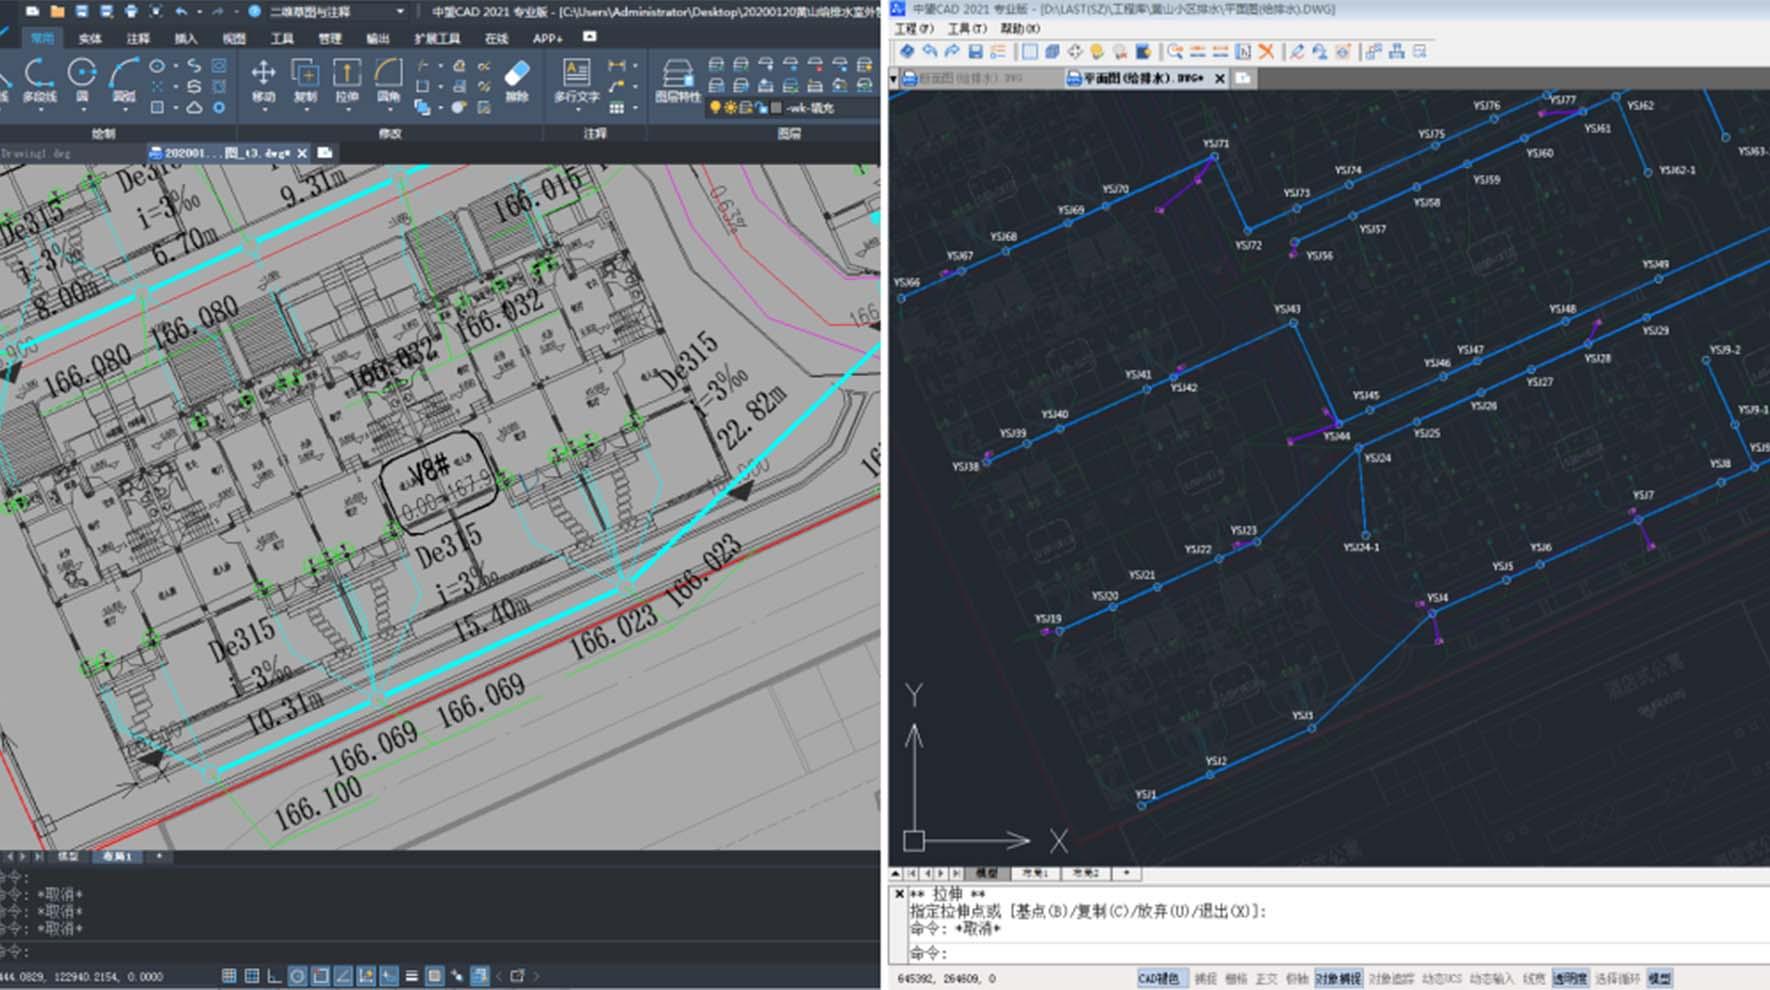Select the Polyline (多段线) tool in left window
Image resolution: width=1770 pixels, height=990 pixels.
point(39,80)
